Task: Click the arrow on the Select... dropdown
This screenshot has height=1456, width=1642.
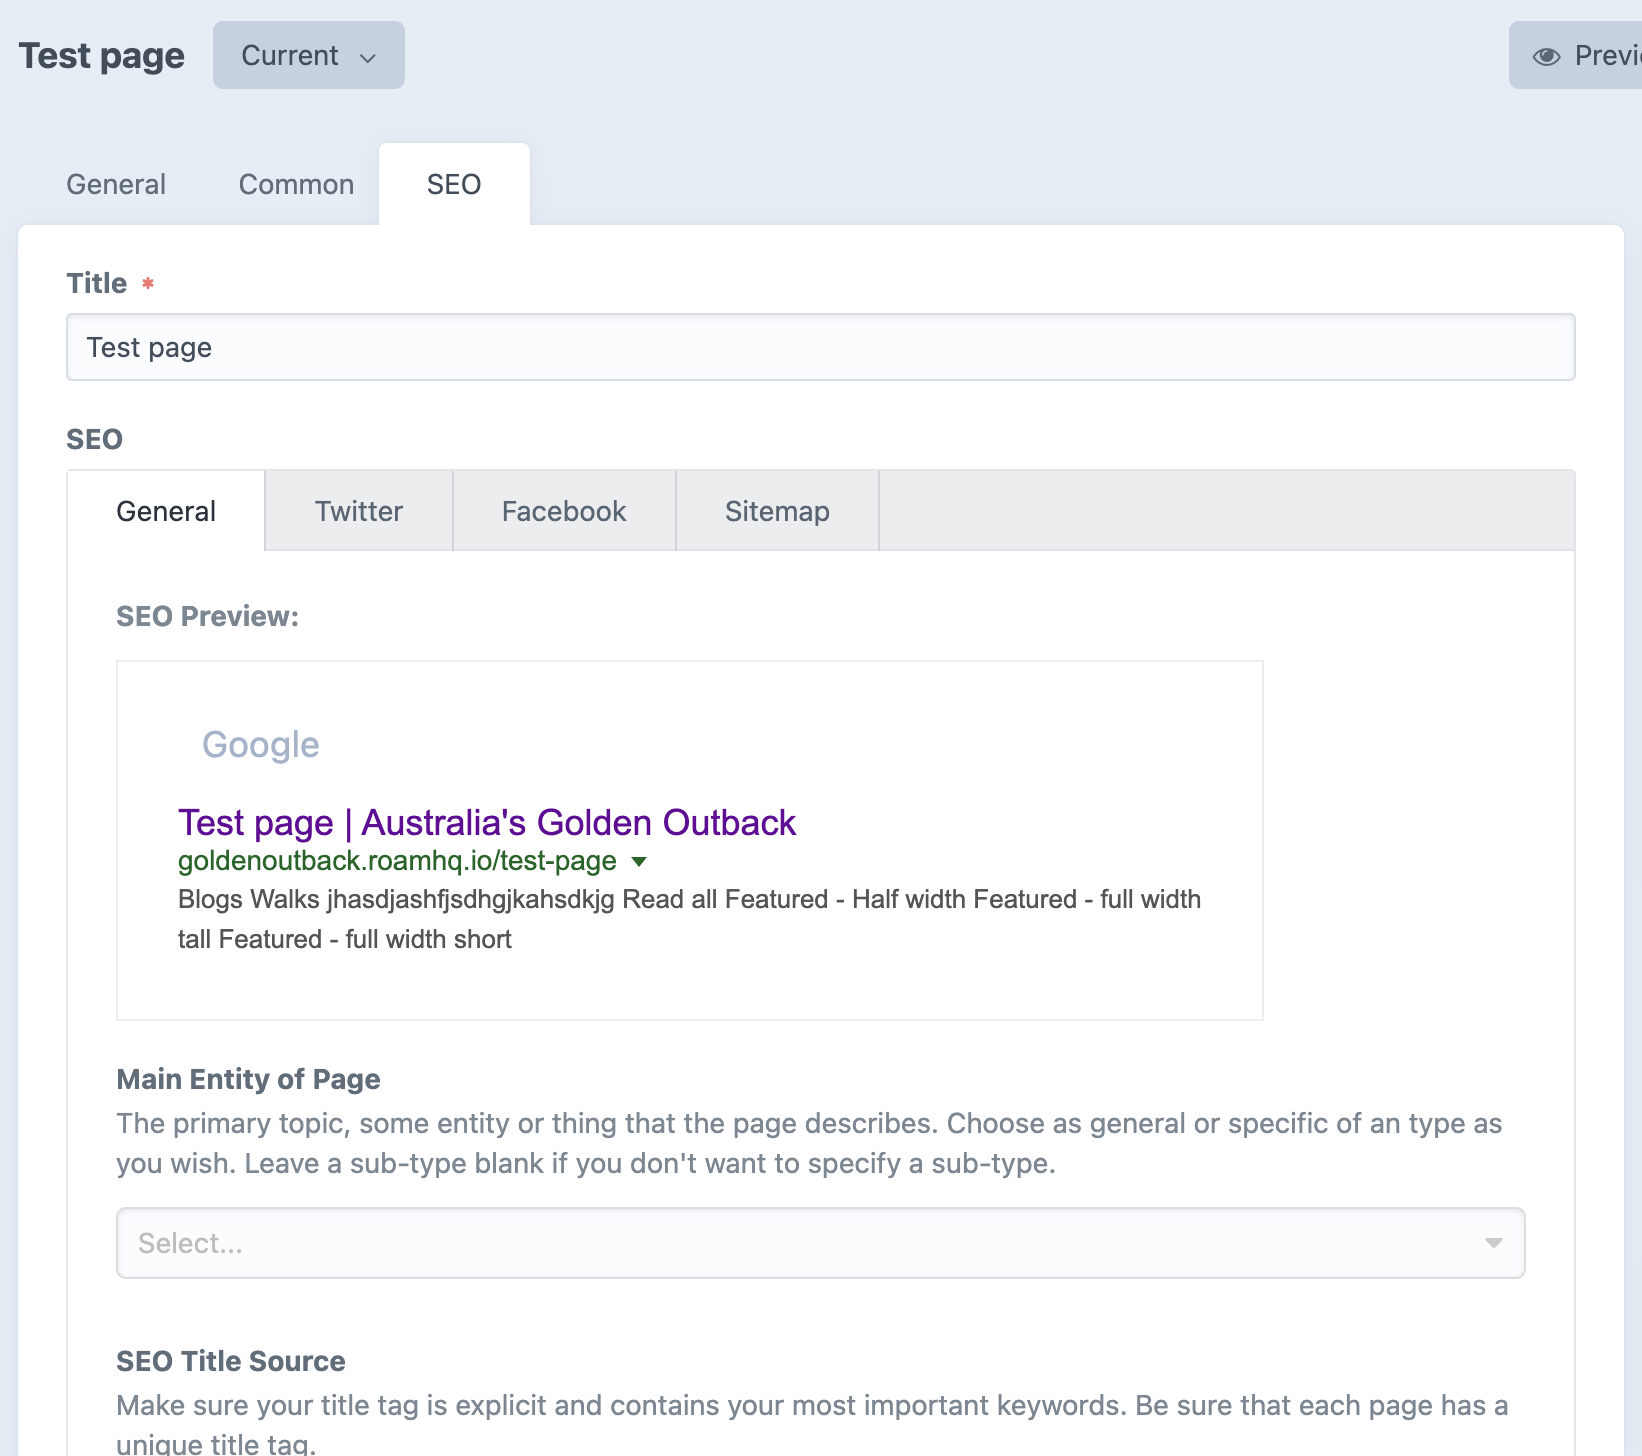Action: pyautogui.click(x=1493, y=1243)
